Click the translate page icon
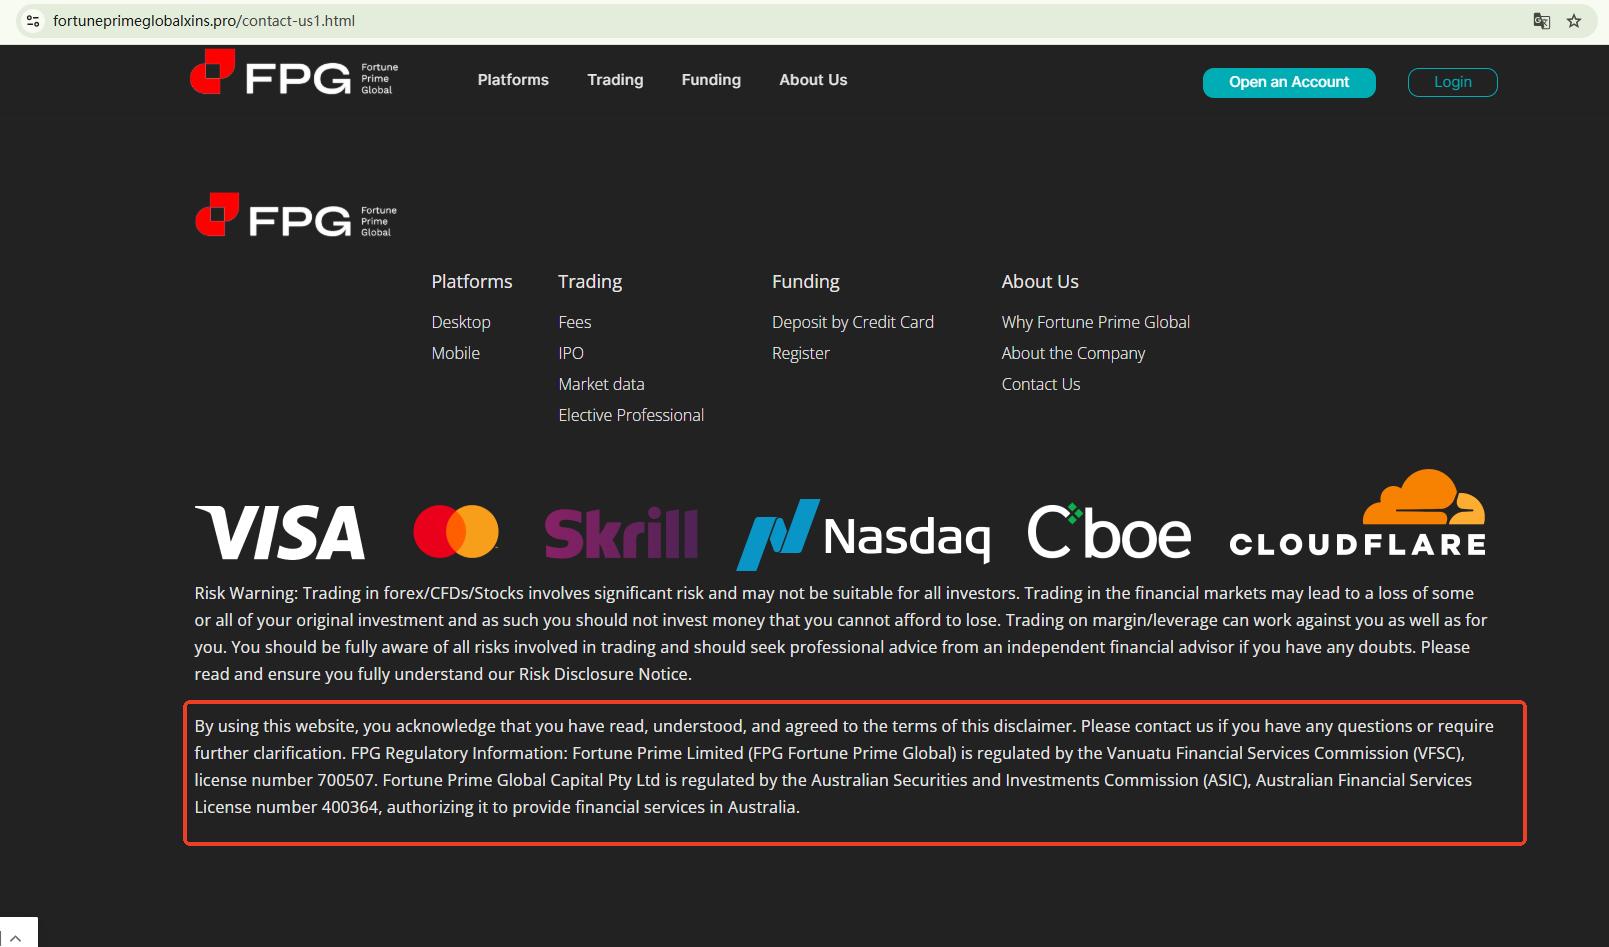1609x947 pixels. [1542, 21]
